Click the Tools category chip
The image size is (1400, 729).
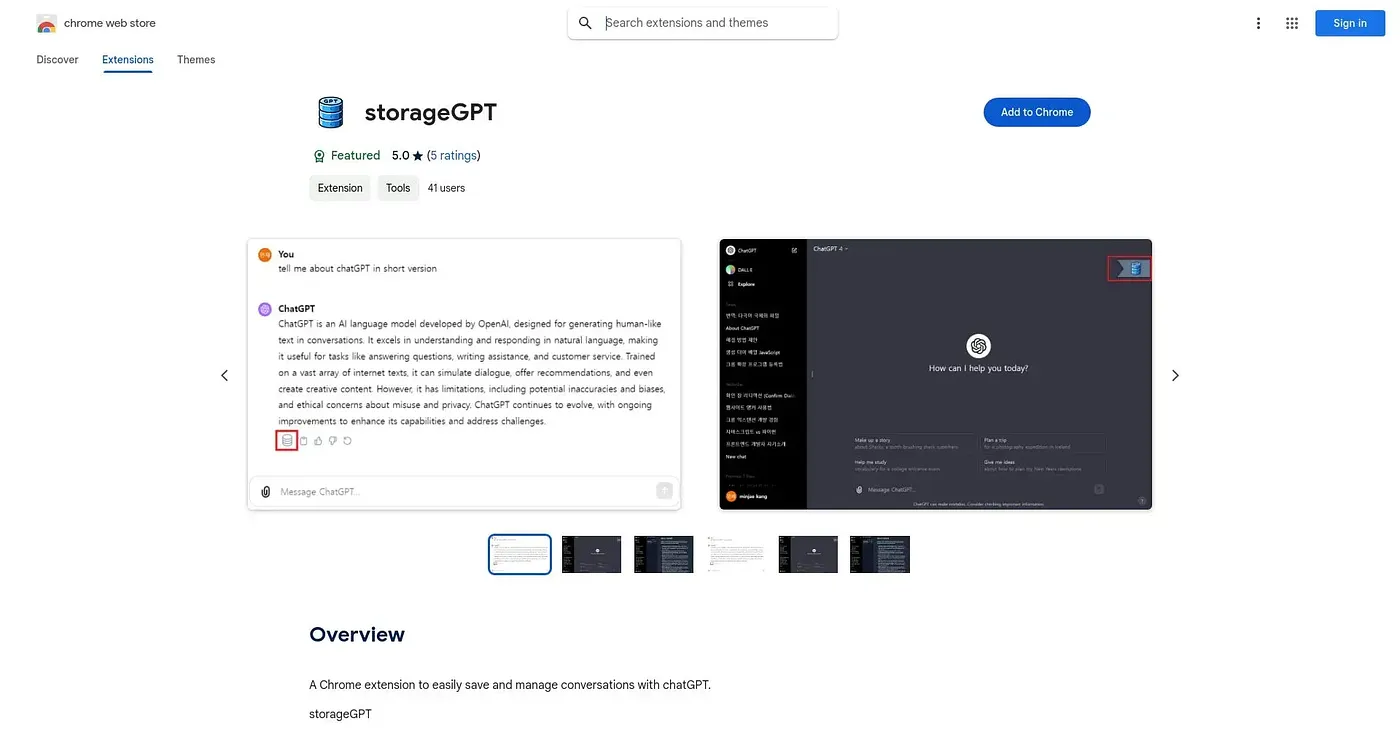coord(398,188)
